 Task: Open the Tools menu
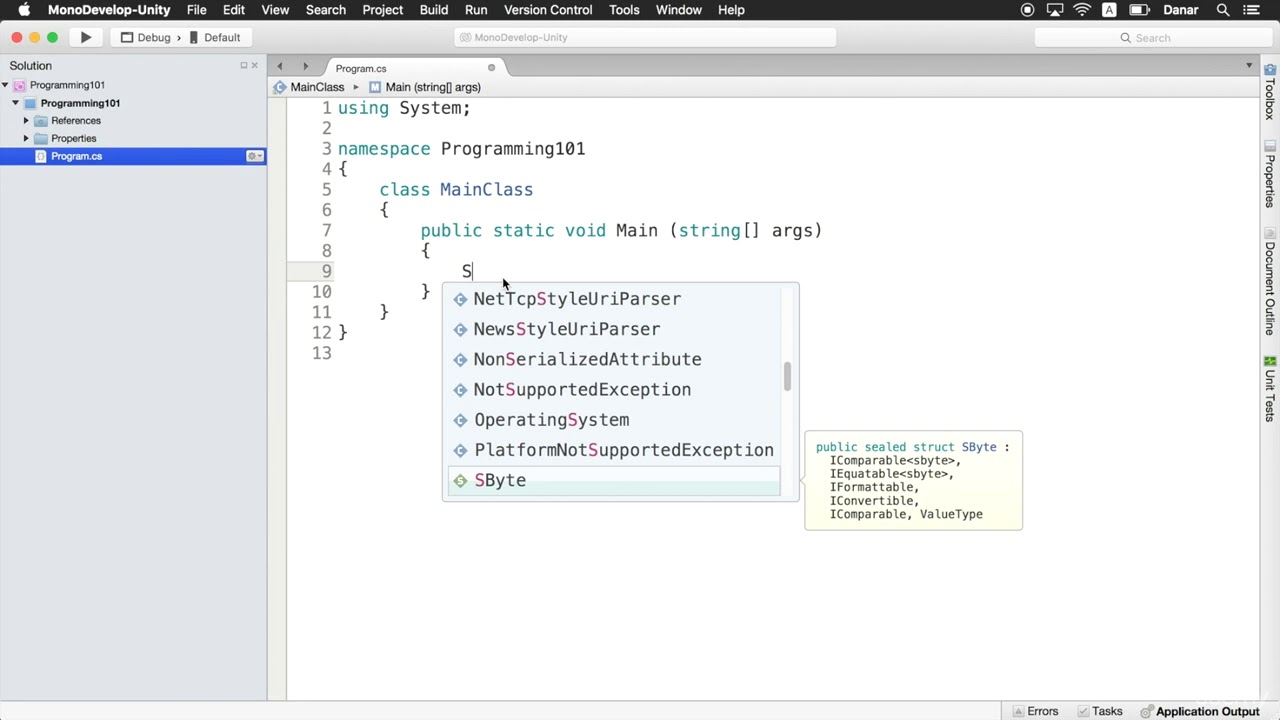(624, 10)
